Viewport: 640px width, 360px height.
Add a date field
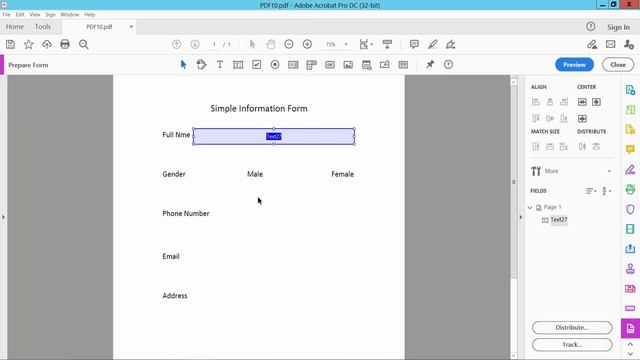pos(367,64)
